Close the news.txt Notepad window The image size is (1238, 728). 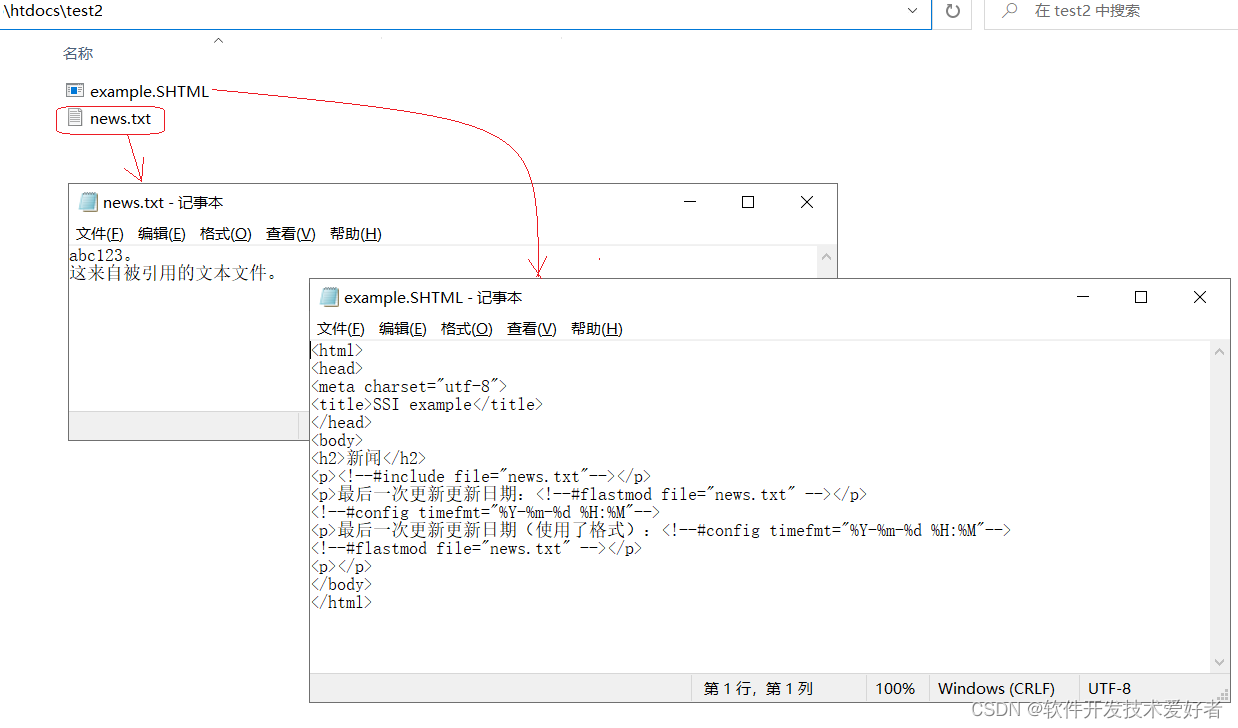click(807, 202)
